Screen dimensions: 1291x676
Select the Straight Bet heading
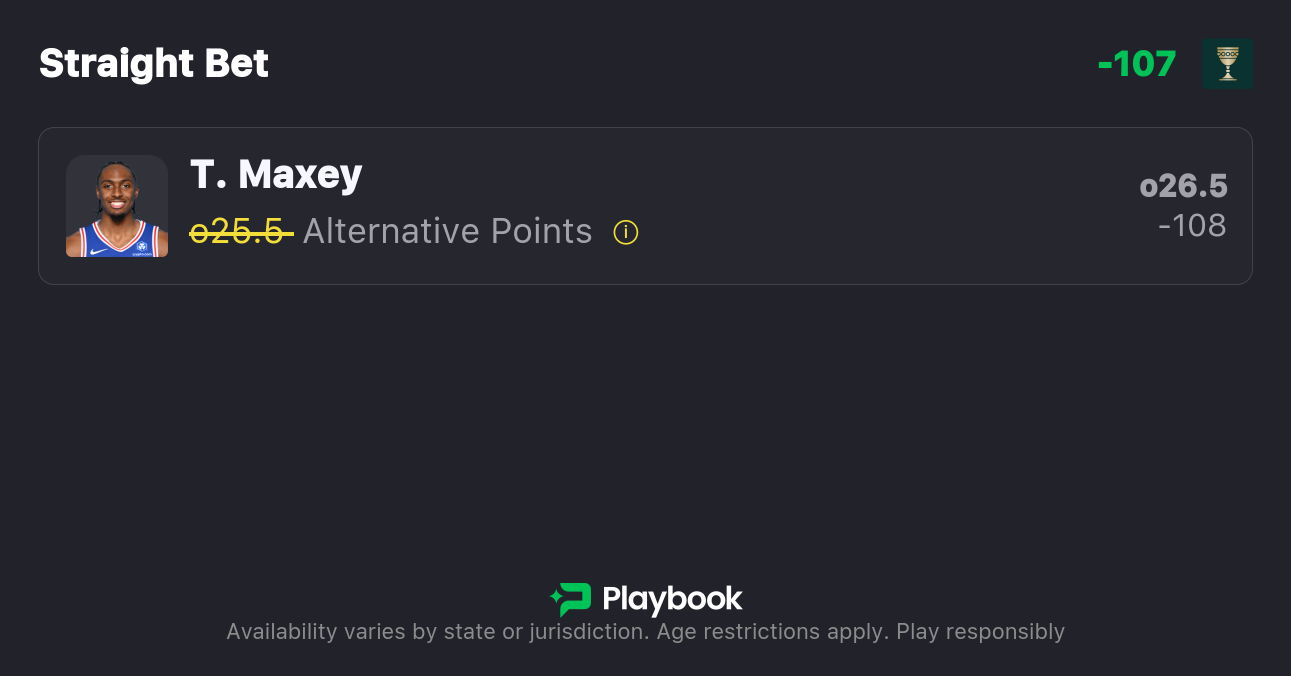click(x=154, y=64)
